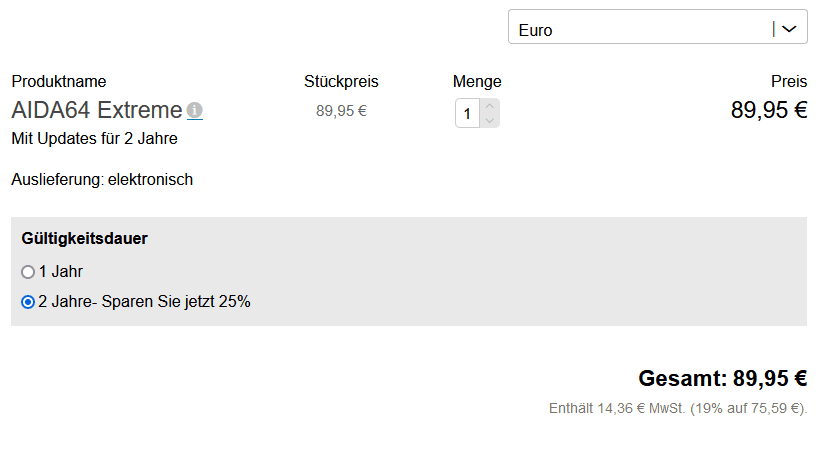Click the 'Auslieferung: elektronisch' text
Screen dimensions: 821x450
[x=102, y=180]
